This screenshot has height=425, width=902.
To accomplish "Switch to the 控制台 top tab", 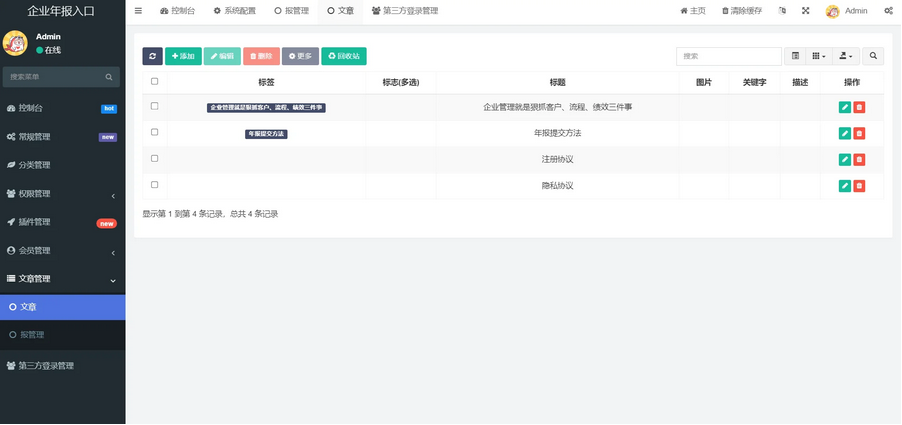I will pyautogui.click(x=177, y=11).
